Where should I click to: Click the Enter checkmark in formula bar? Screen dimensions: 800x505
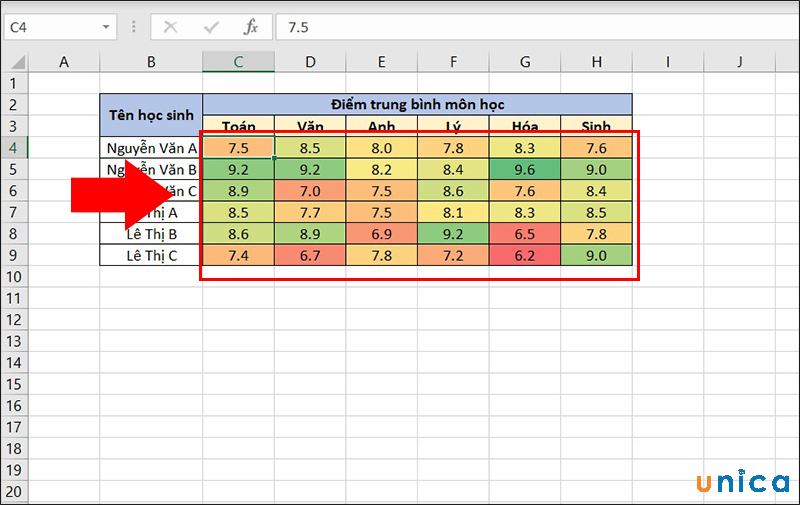point(211,27)
